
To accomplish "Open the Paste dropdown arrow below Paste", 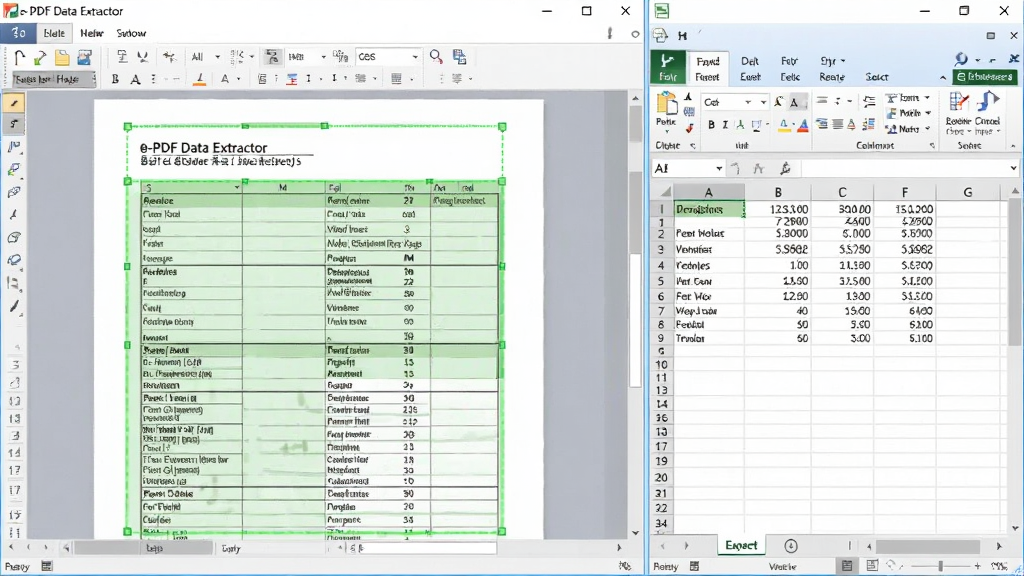I will click(x=666, y=131).
